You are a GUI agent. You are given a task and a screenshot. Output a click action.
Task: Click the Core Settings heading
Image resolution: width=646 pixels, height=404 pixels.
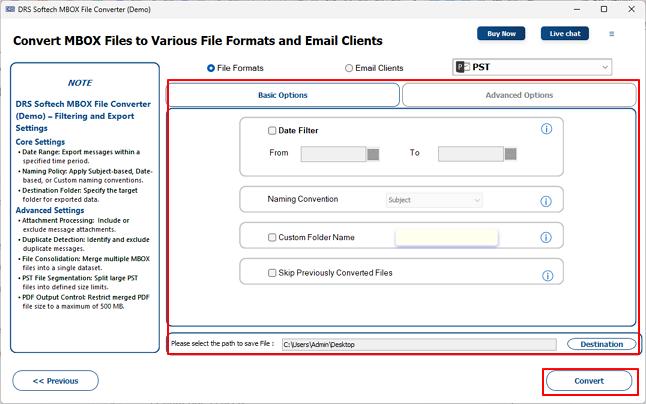pyautogui.click(x=40, y=142)
